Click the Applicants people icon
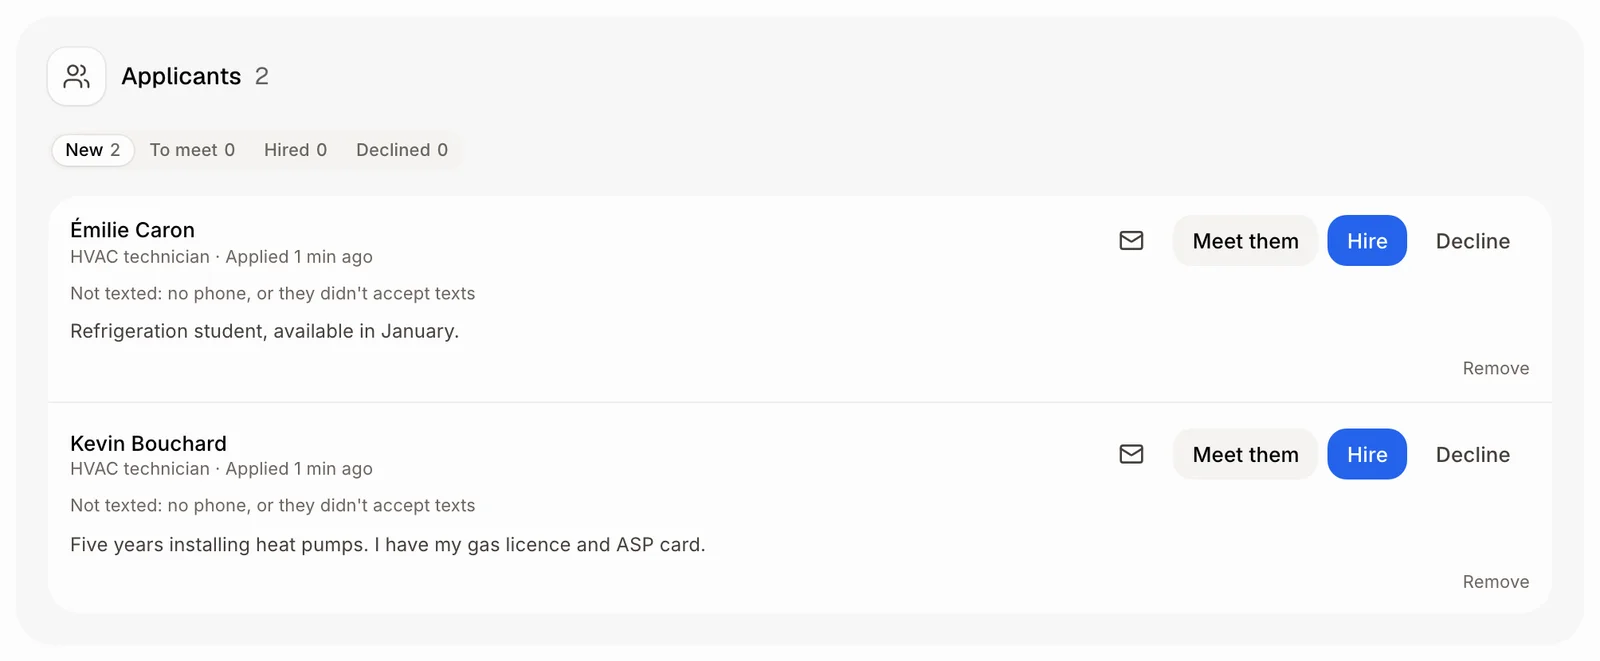 (77, 76)
